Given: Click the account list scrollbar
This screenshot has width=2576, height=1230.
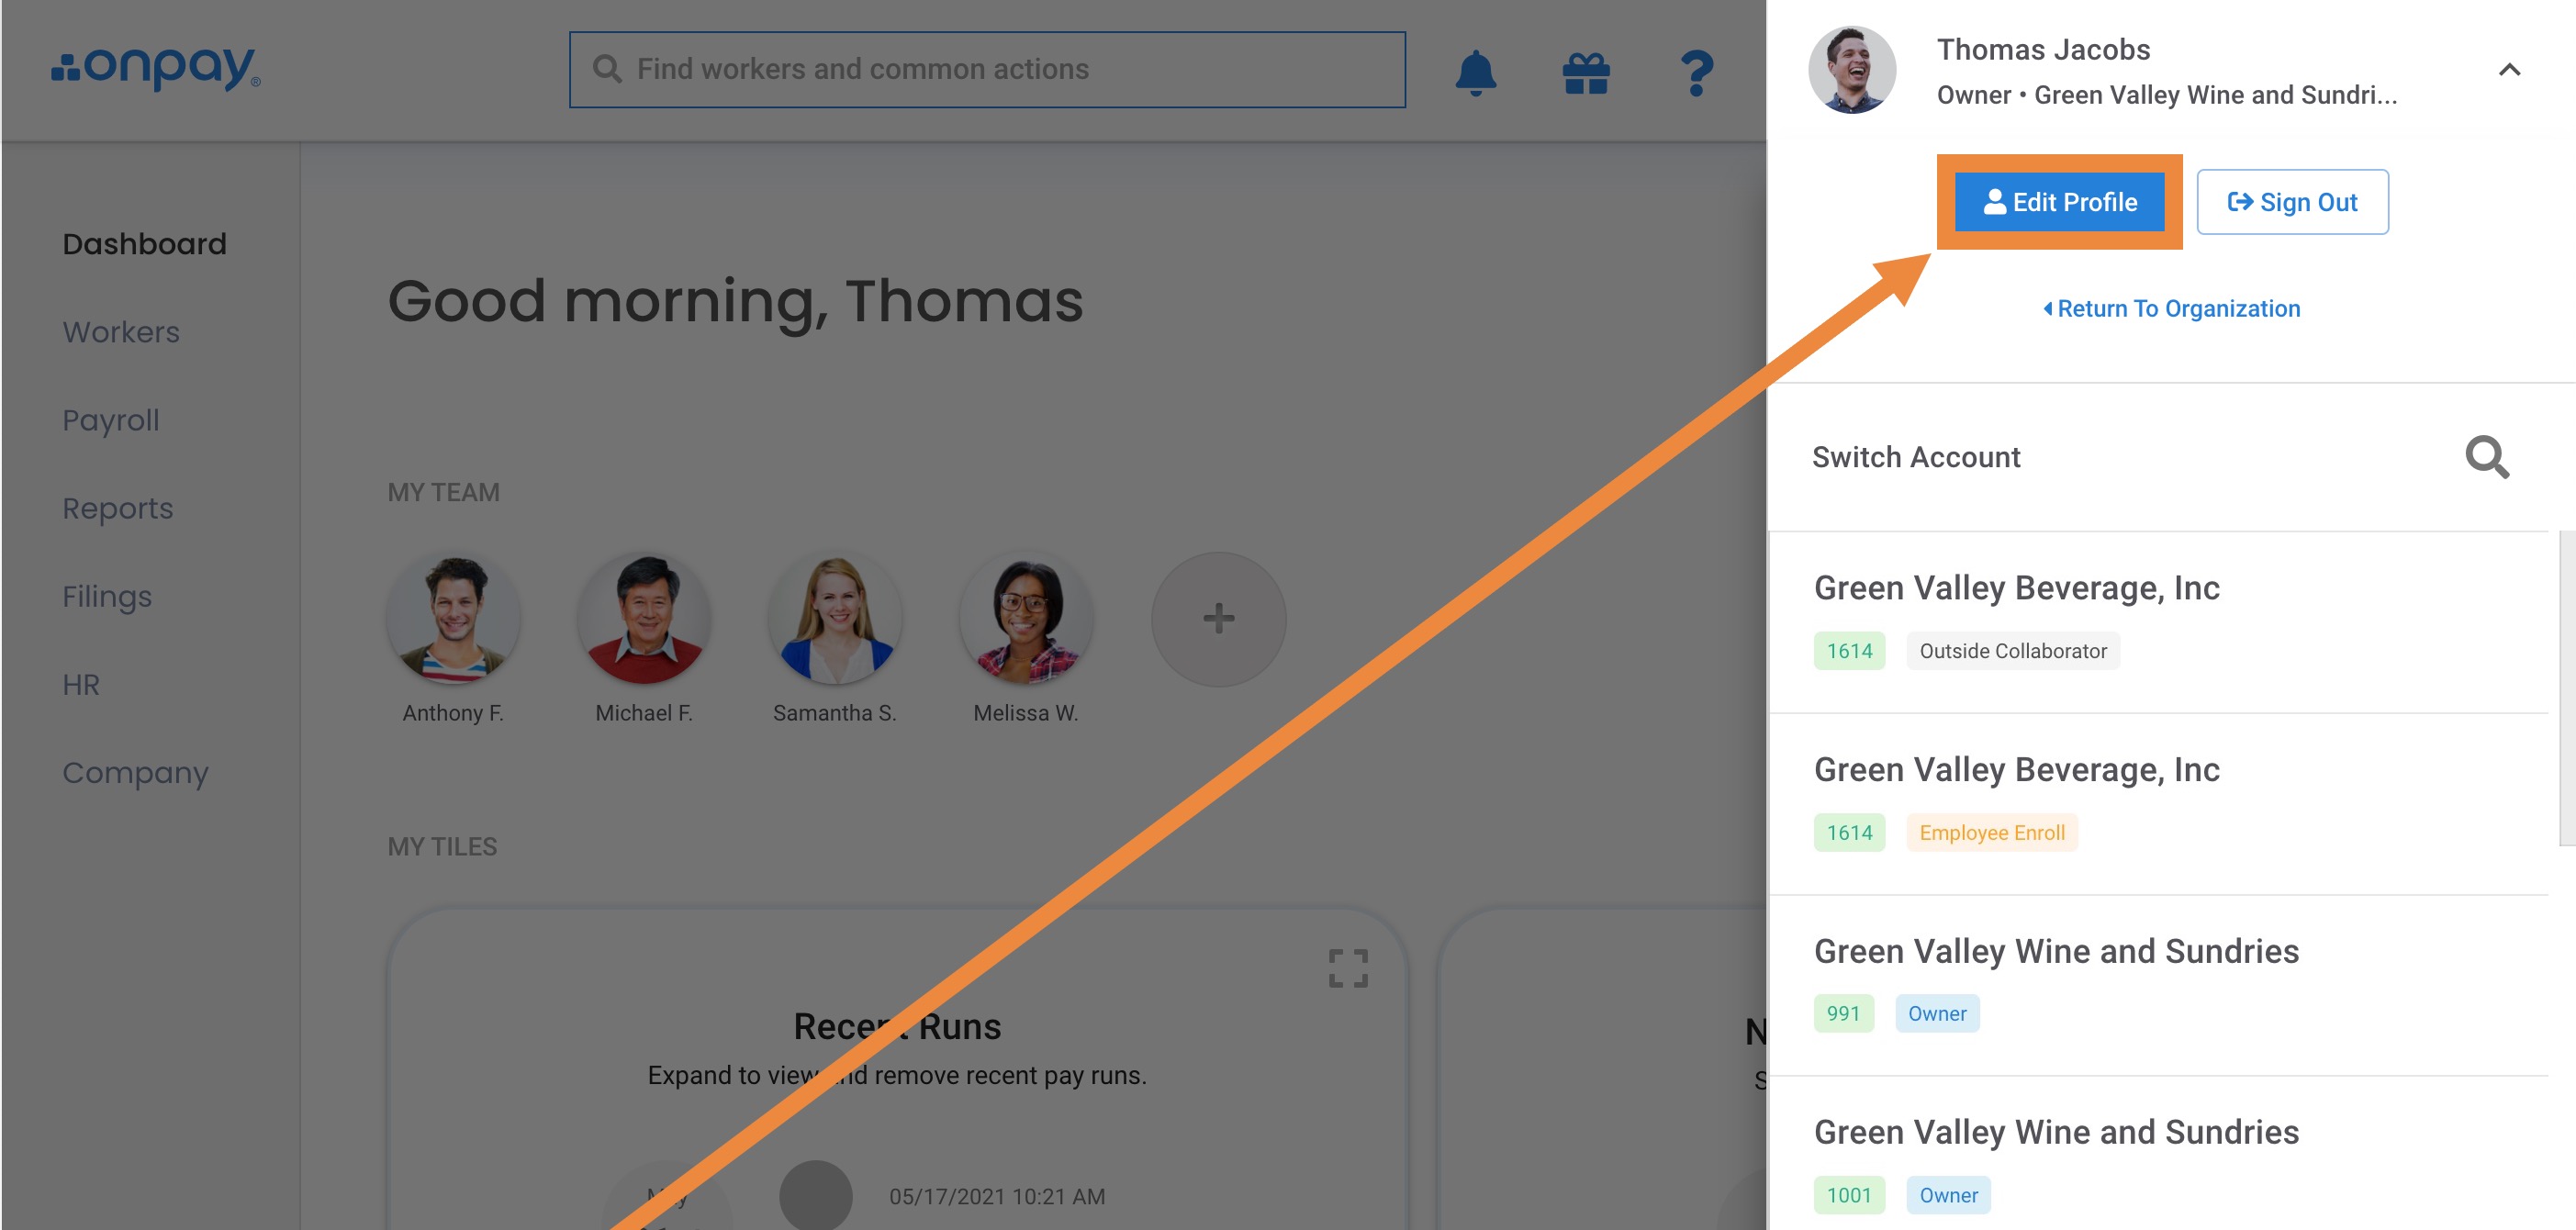Looking at the screenshot, I should click(x=2566, y=688).
